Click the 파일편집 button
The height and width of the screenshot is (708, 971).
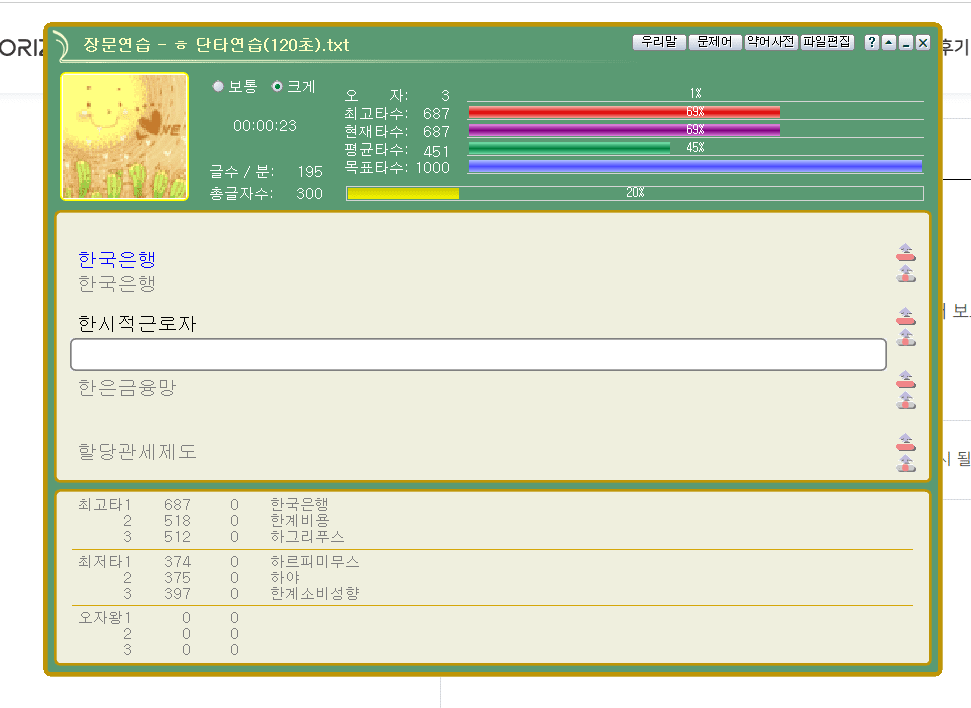(x=827, y=42)
